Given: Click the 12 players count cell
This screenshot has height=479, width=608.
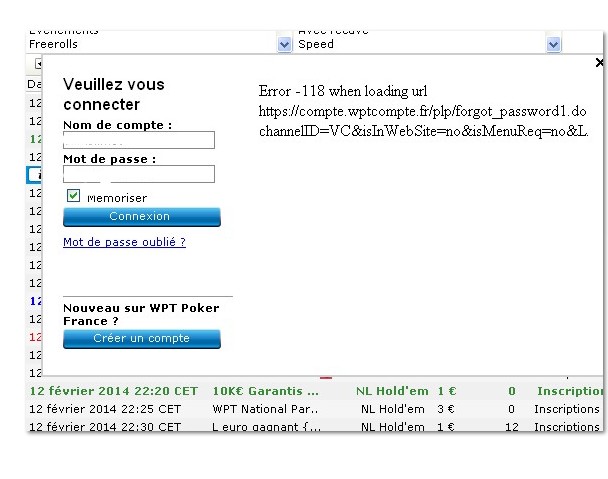Looking at the screenshot, I should coord(511,427).
